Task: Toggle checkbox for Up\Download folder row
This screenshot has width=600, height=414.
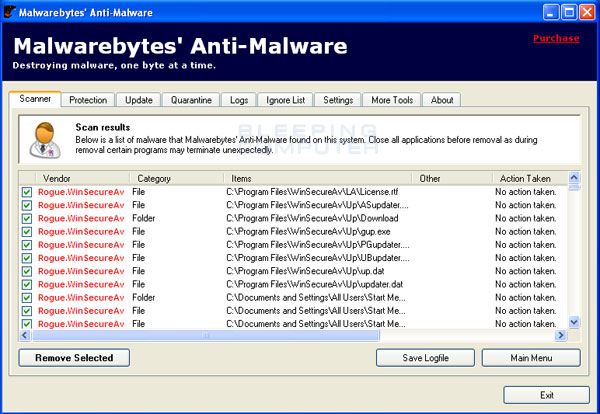Action: pos(27,218)
